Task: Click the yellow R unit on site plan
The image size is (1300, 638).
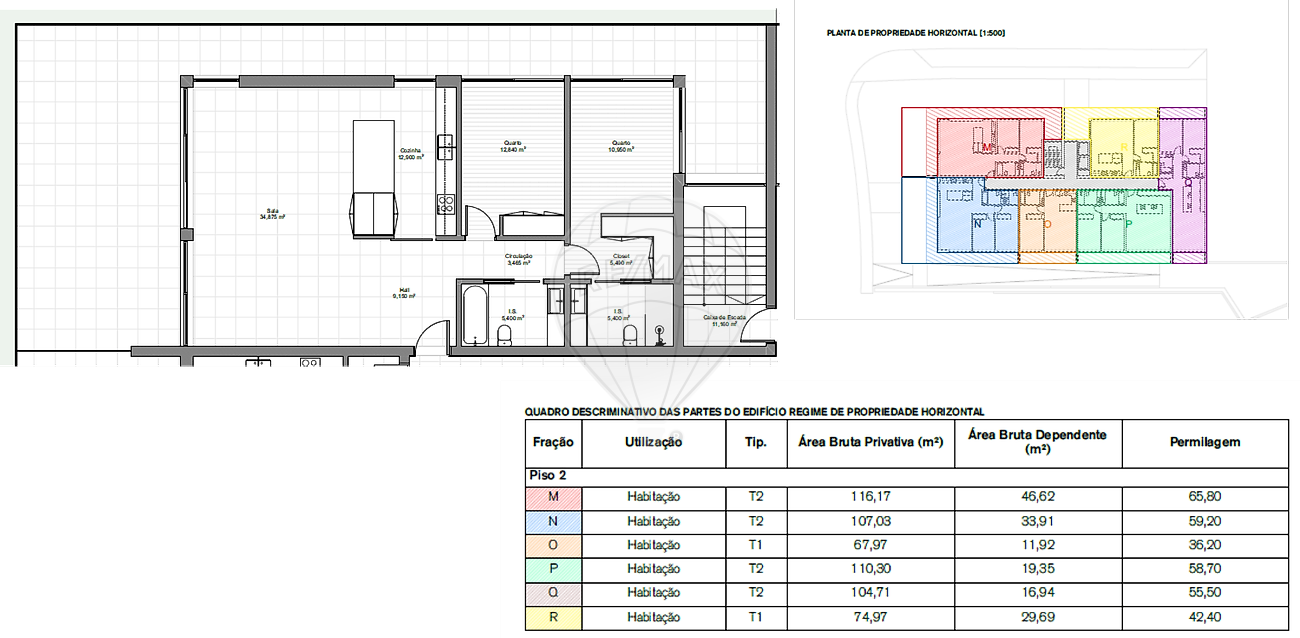Action: tap(1122, 145)
